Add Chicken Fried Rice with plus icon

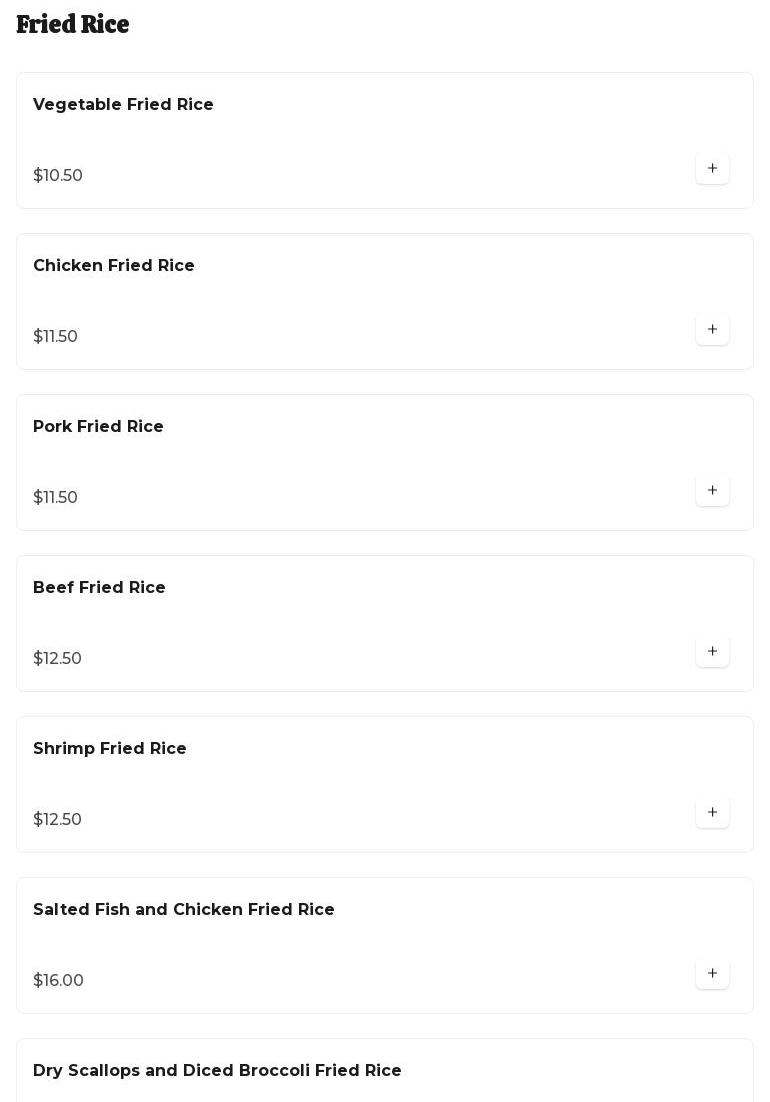pos(712,330)
